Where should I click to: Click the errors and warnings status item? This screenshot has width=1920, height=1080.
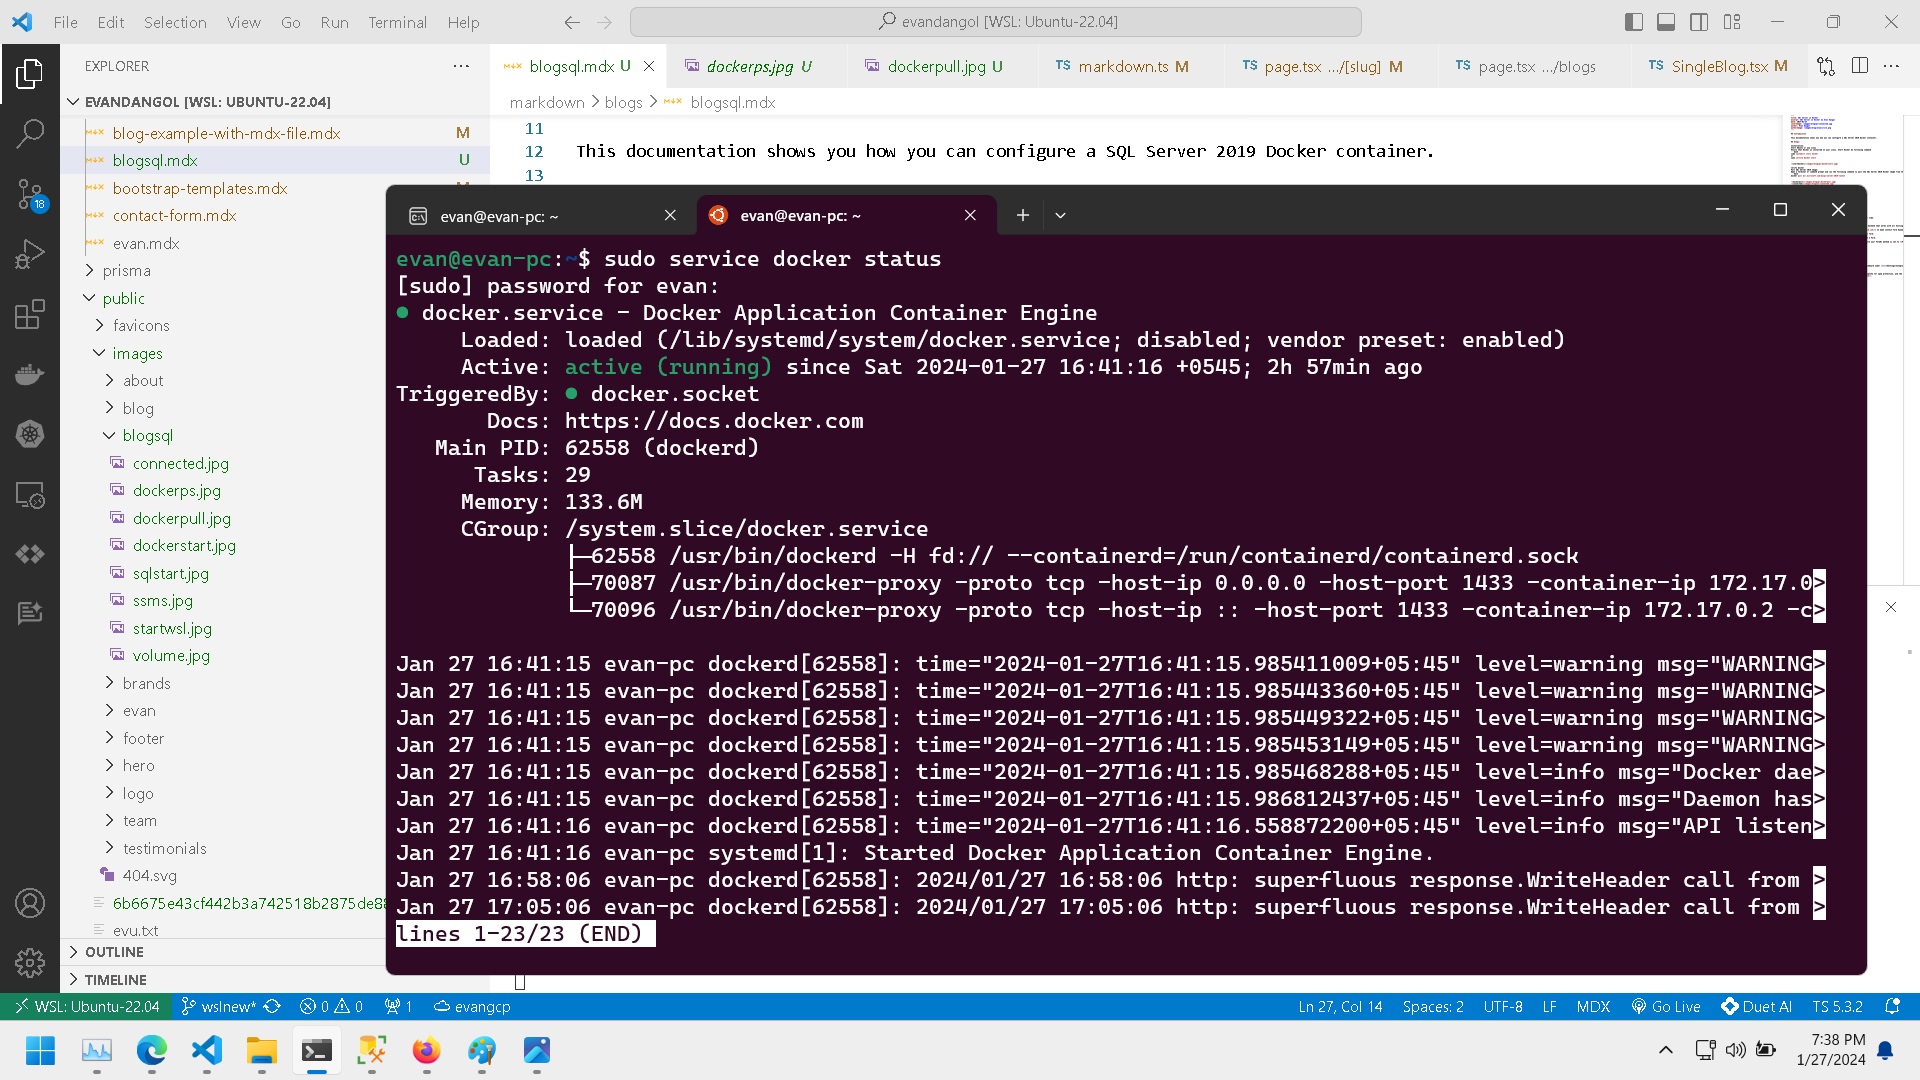click(331, 1007)
